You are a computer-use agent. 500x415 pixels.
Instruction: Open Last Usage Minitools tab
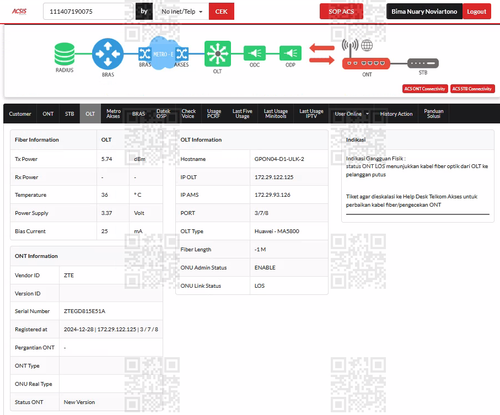(275, 114)
